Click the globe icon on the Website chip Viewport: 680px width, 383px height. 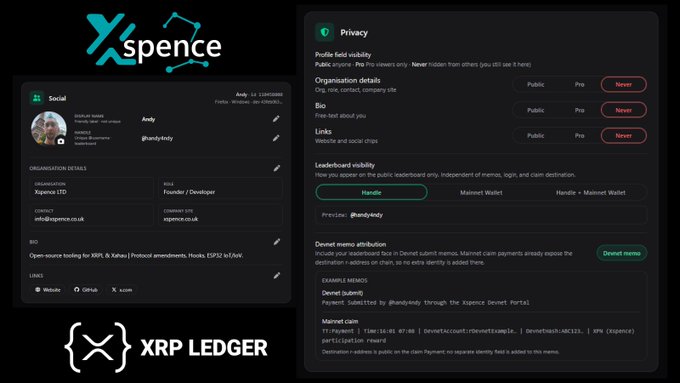point(38,289)
